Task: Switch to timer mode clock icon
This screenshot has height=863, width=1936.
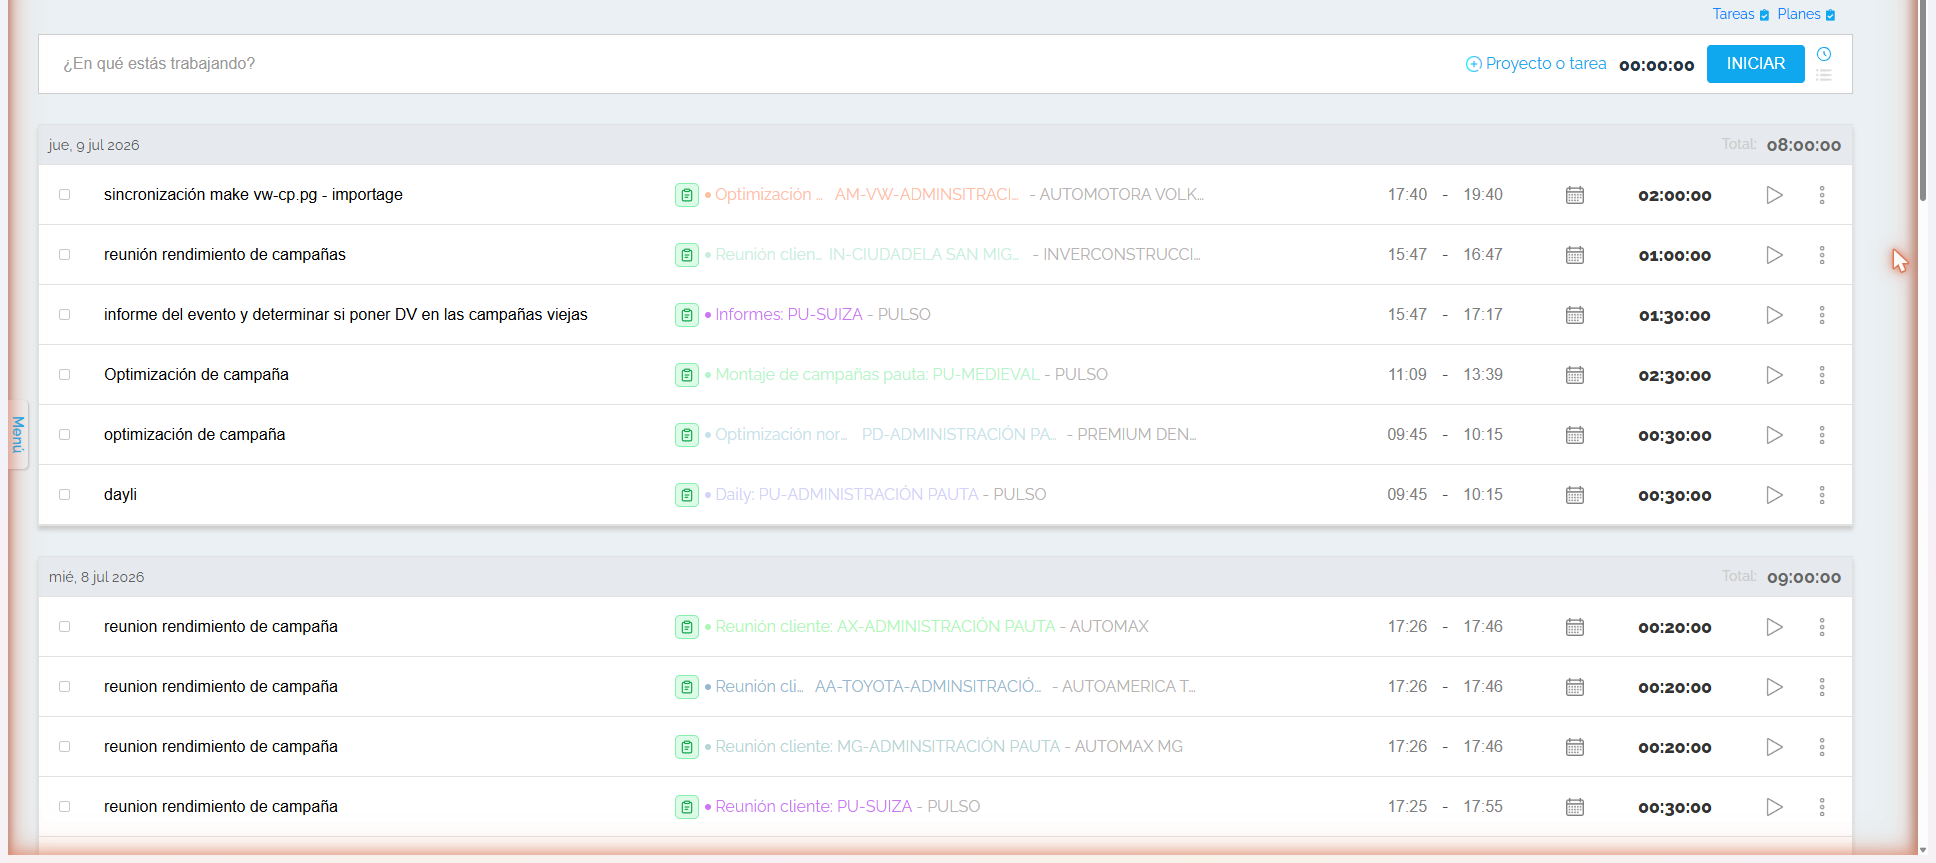Action: 1824,54
